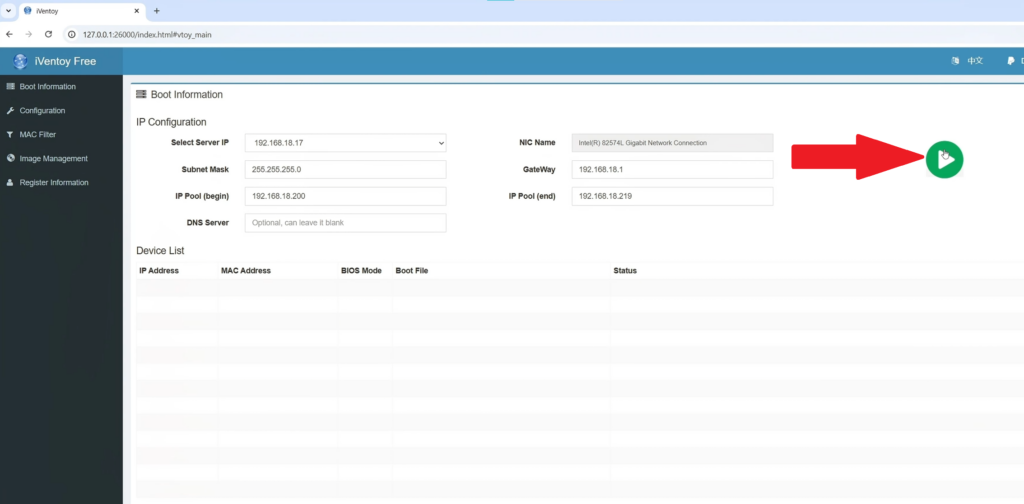Open the tab search dropdown chevron
This screenshot has height=504, width=1024.
pyautogui.click(x=8, y=11)
